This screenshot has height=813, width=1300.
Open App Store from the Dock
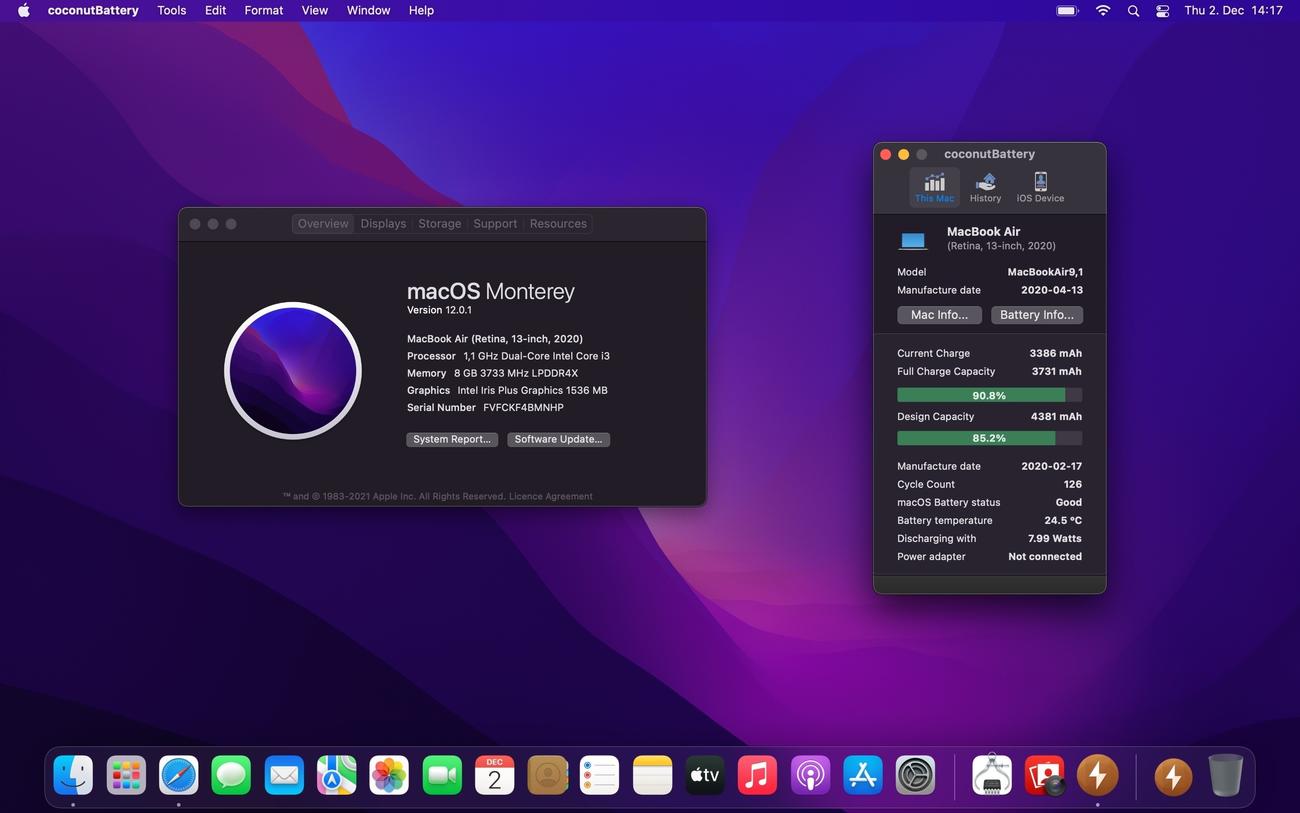[863, 775]
